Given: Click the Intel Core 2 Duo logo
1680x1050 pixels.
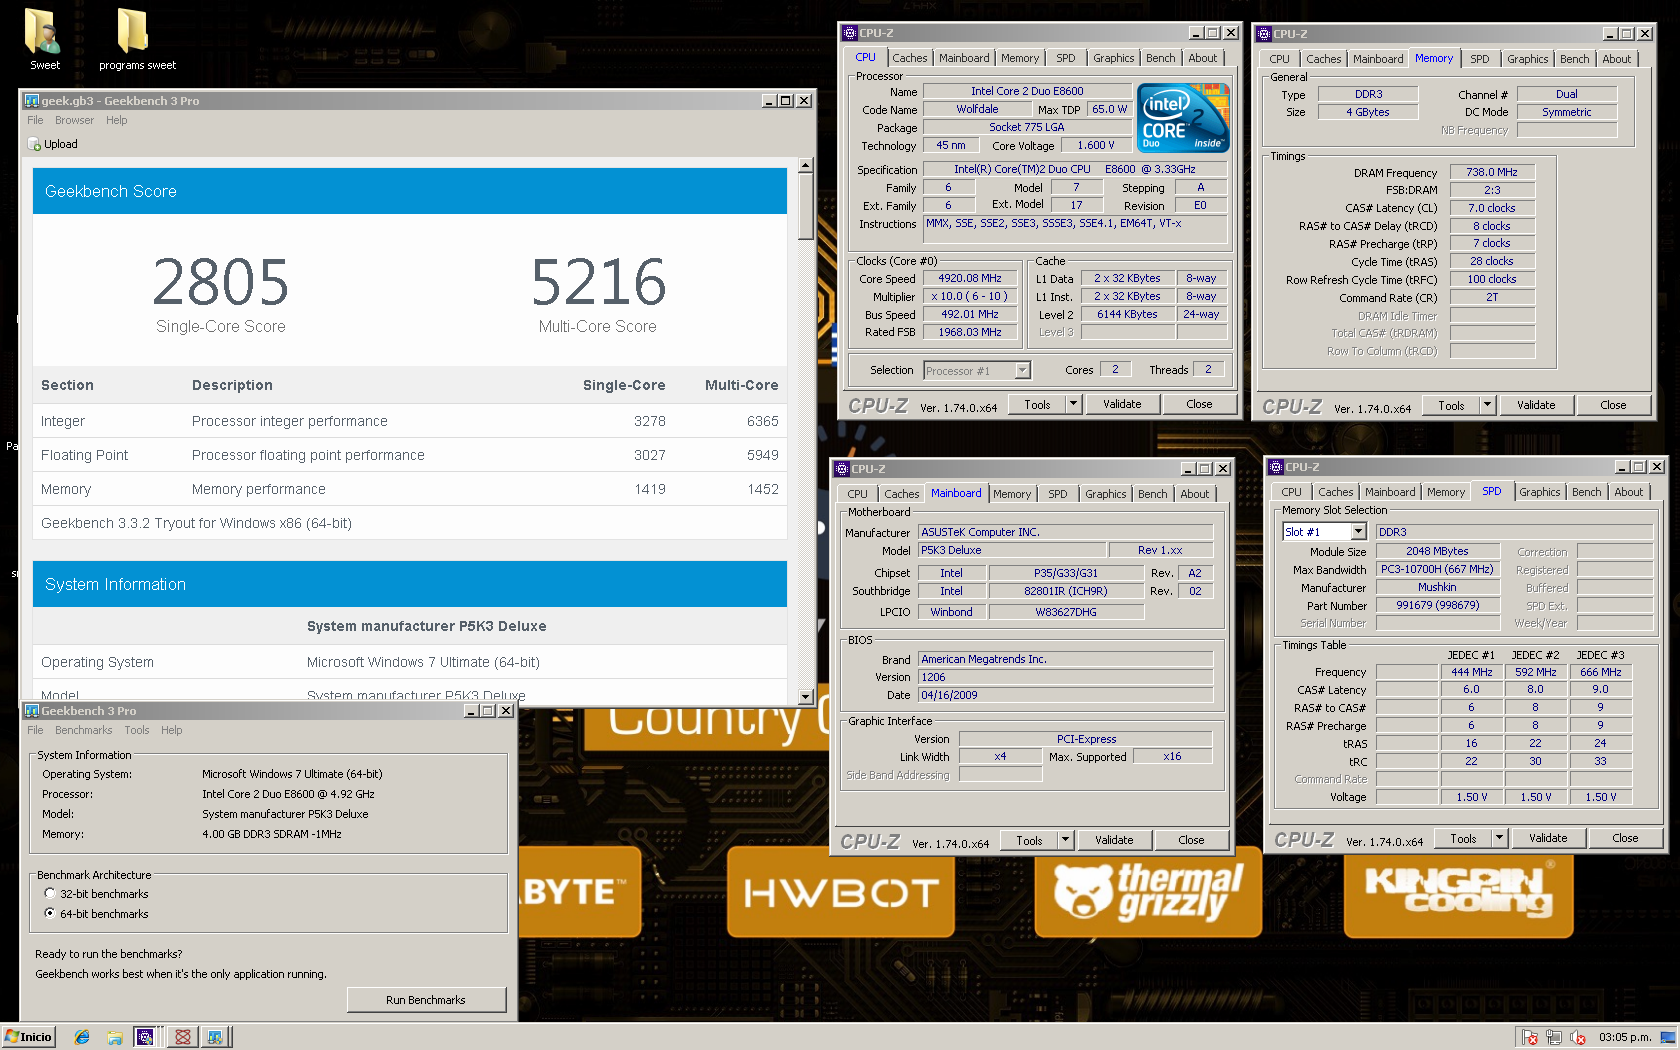Looking at the screenshot, I should point(1184,118).
